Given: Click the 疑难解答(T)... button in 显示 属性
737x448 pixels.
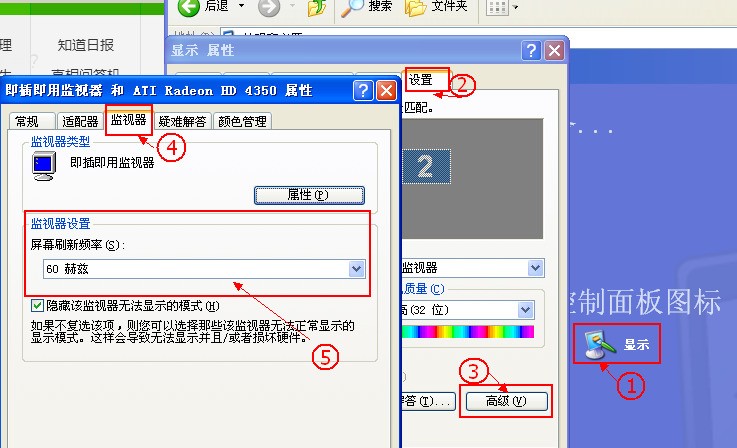Looking at the screenshot, I should coord(428,401).
